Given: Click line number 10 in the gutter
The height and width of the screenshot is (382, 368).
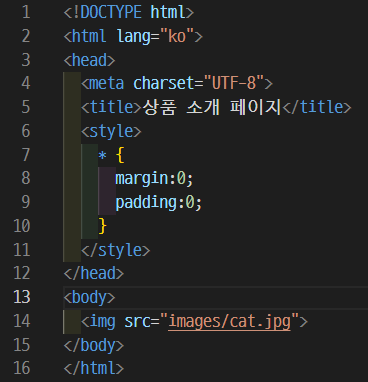Looking at the screenshot, I should click(22, 226).
